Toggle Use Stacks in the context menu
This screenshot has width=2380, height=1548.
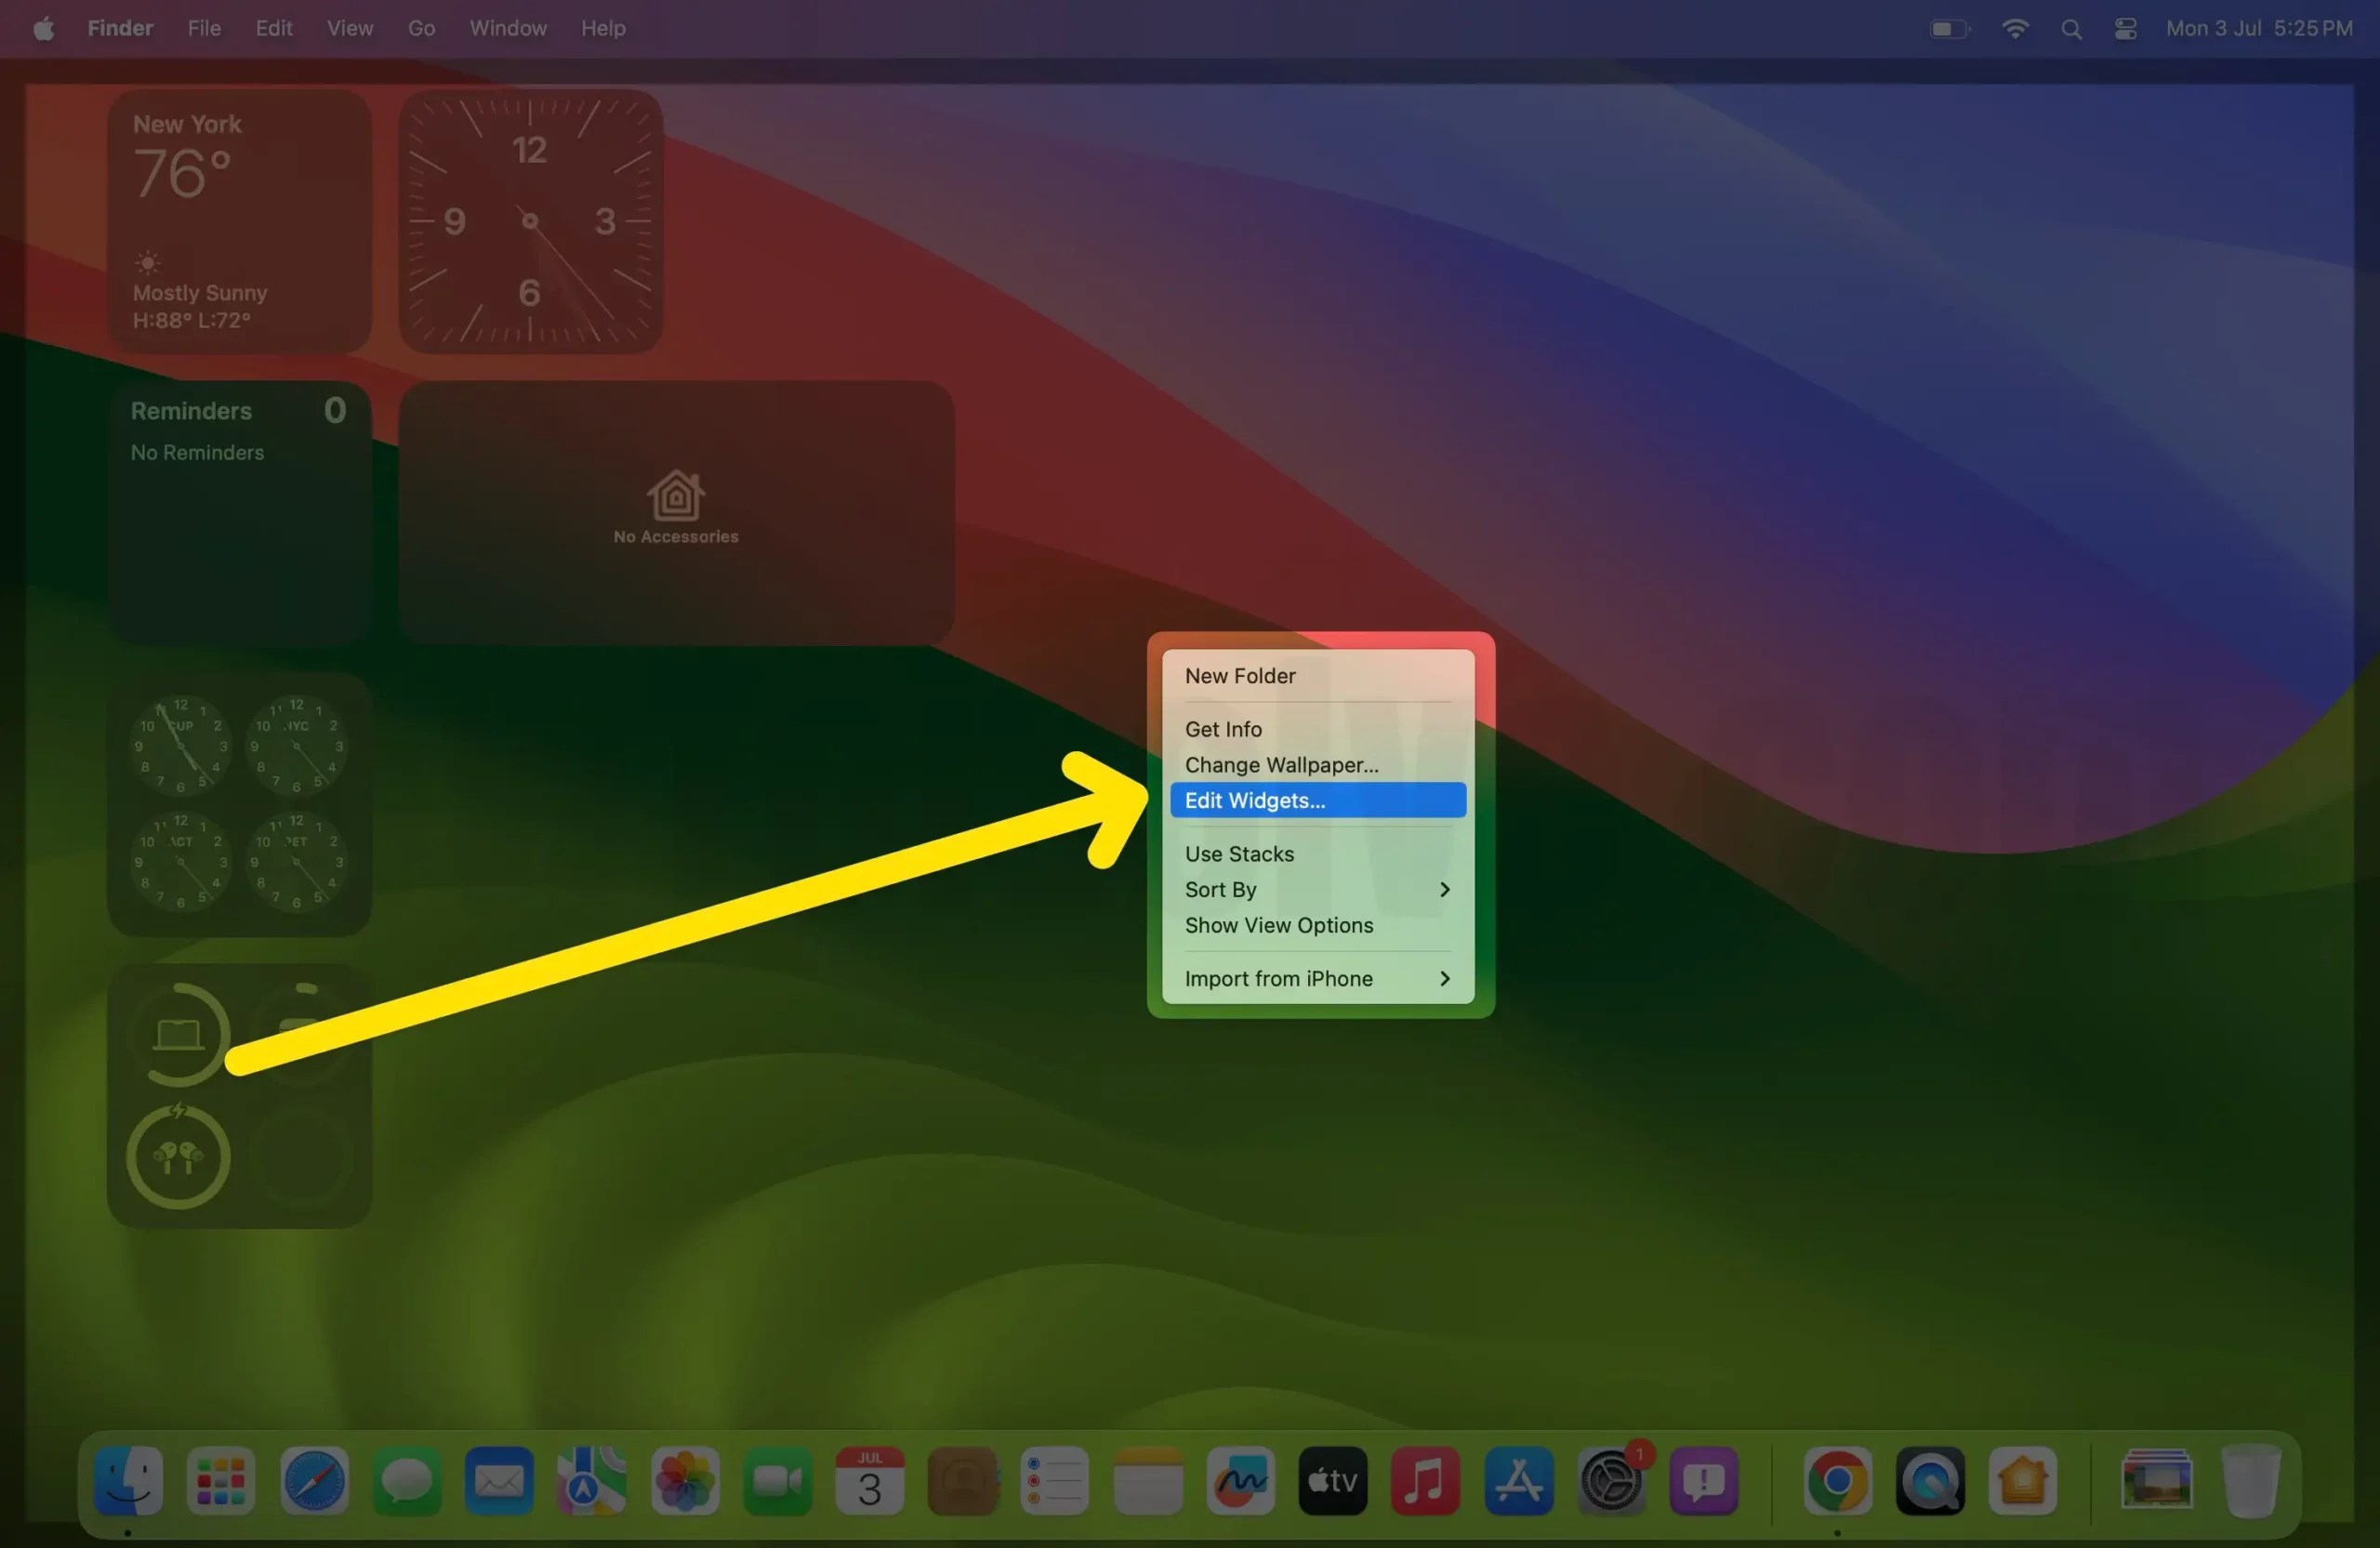pyautogui.click(x=1239, y=853)
